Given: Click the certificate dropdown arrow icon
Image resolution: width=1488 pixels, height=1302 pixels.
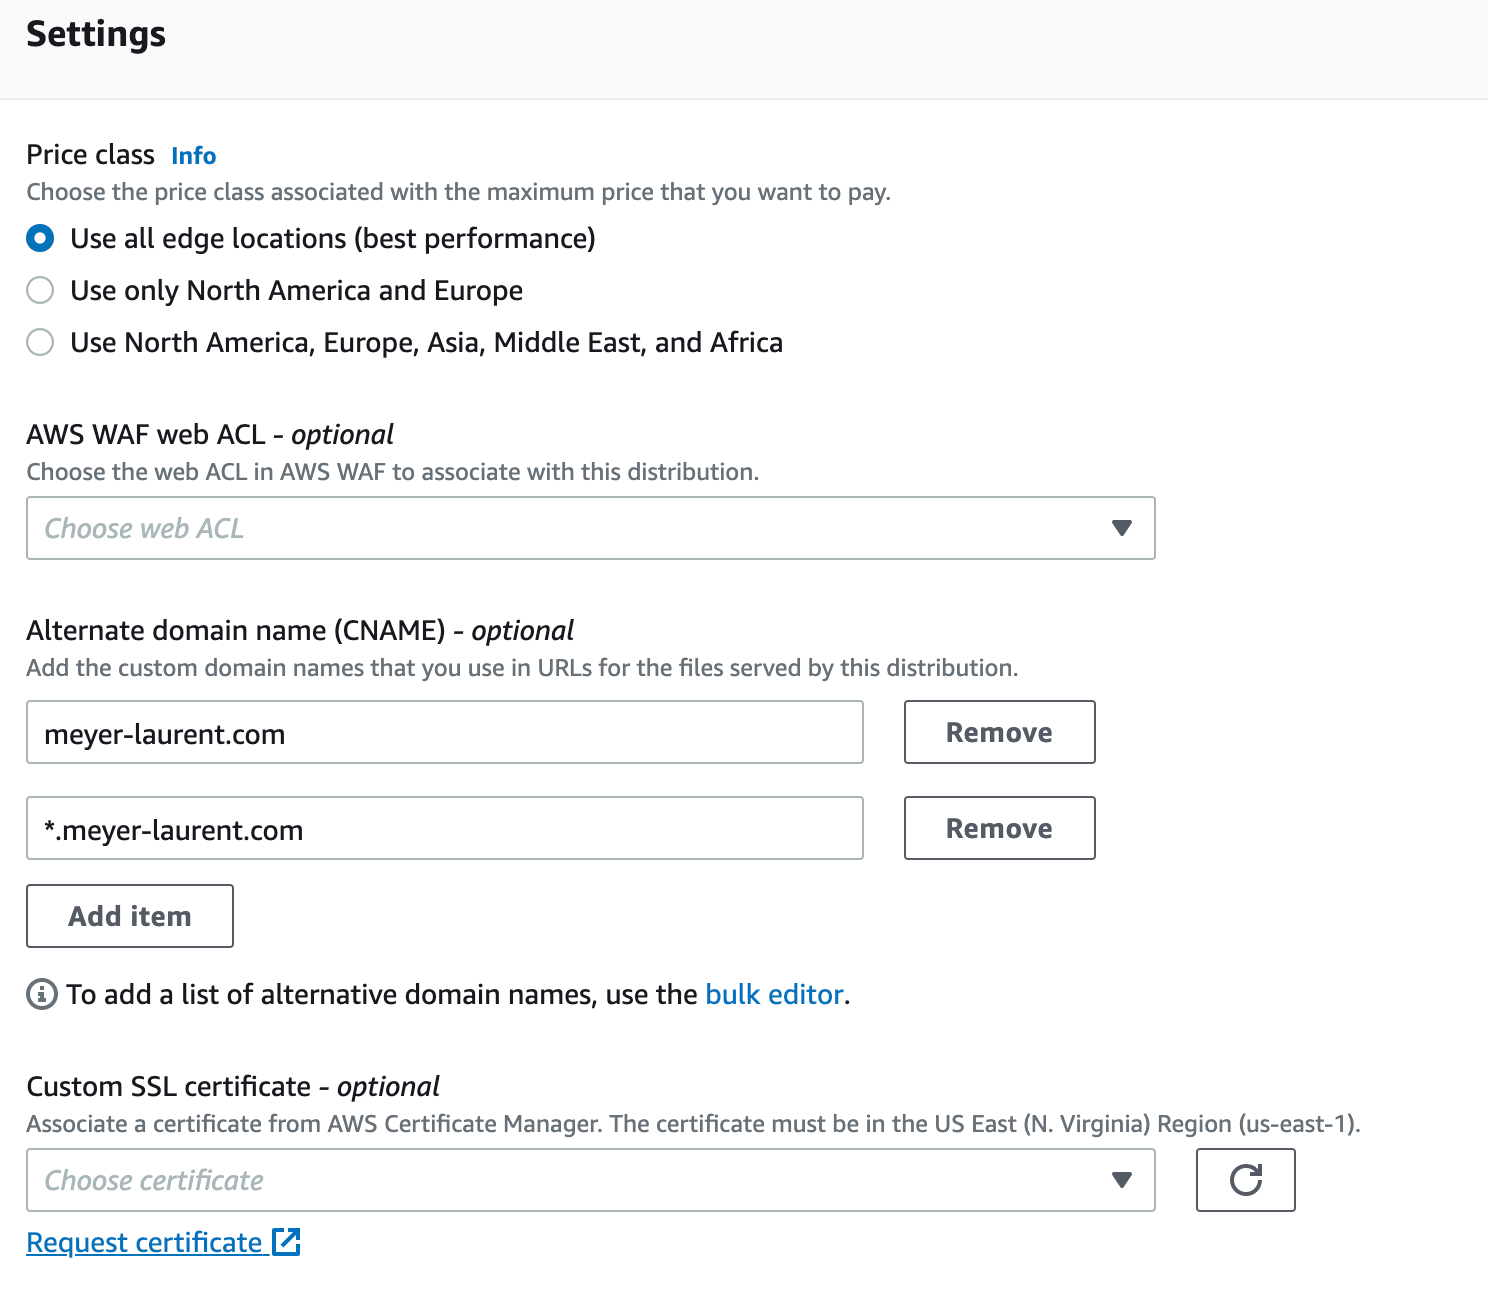Looking at the screenshot, I should (x=1122, y=1180).
